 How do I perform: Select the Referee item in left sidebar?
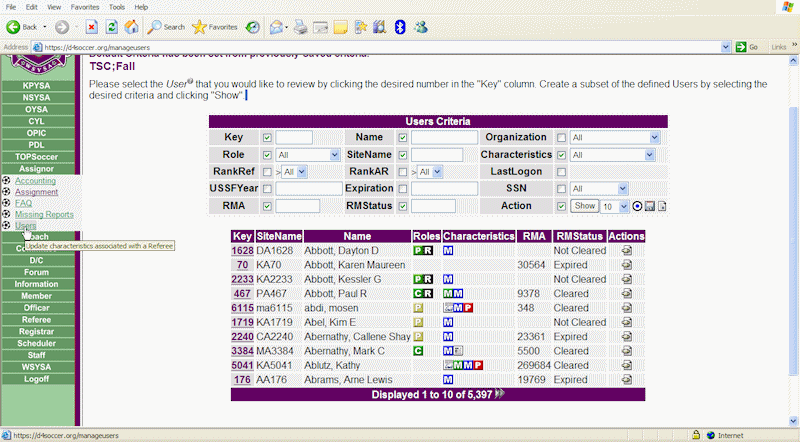(x=36, y=320)
